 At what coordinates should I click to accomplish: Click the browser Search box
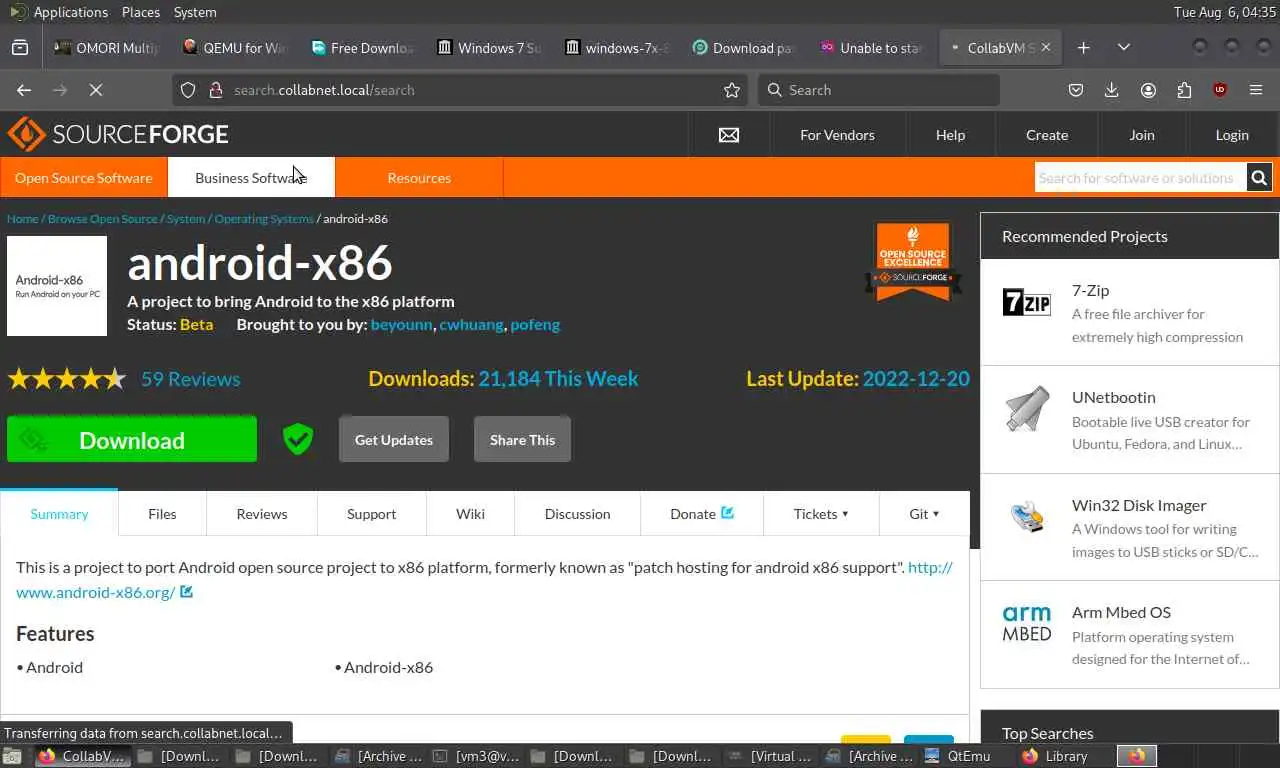point(879,90)
